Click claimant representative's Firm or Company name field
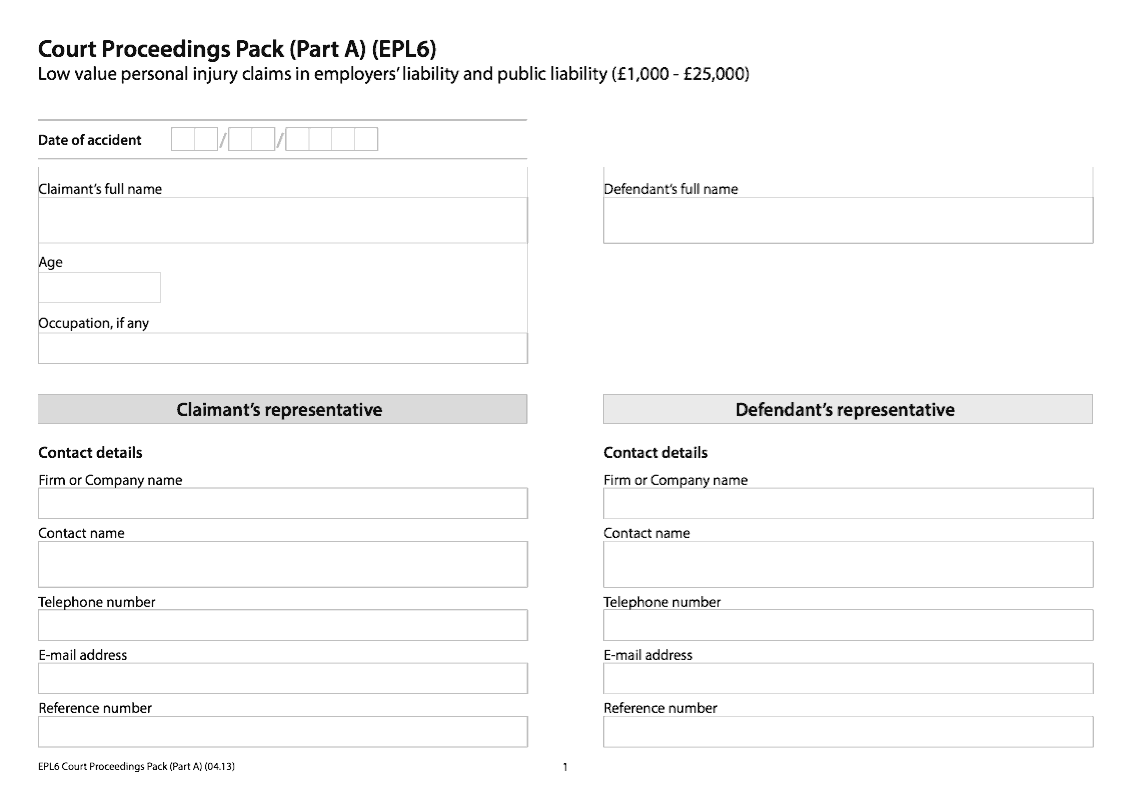This screenshot has height=800, width=1131. click(282, 503)
